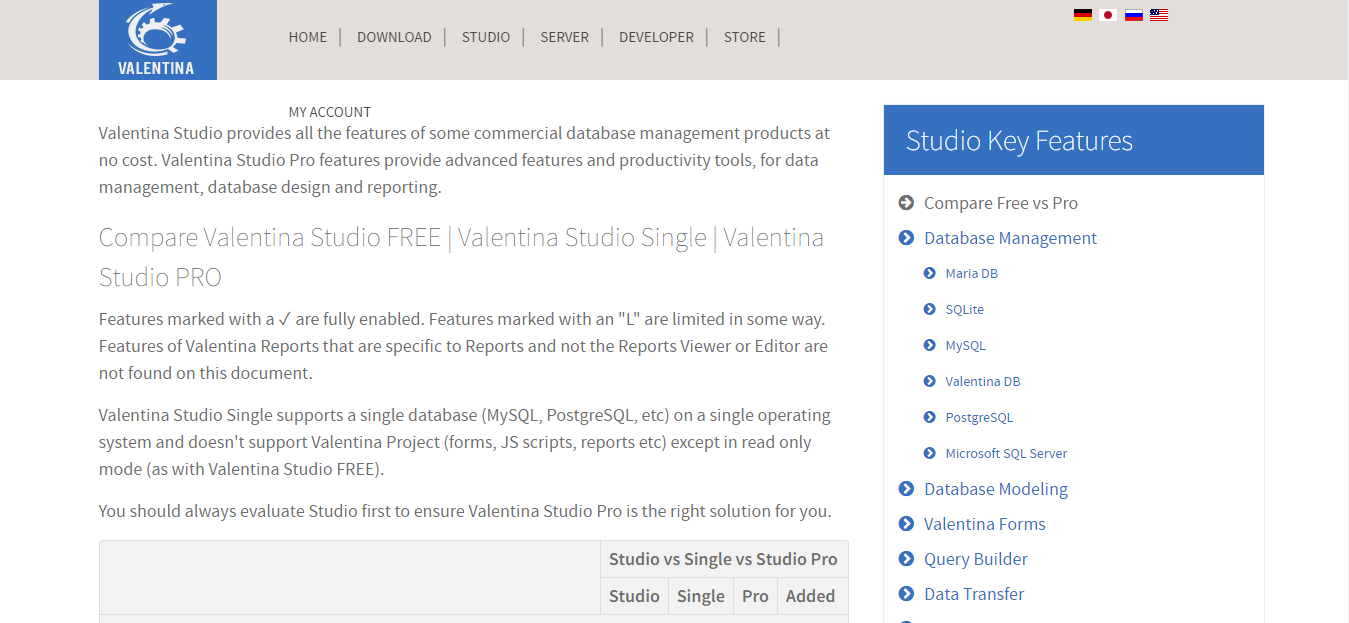Open Compare Free vs Pro link
This screenshot has height=623, width=1349.
tap(1001, 203)
